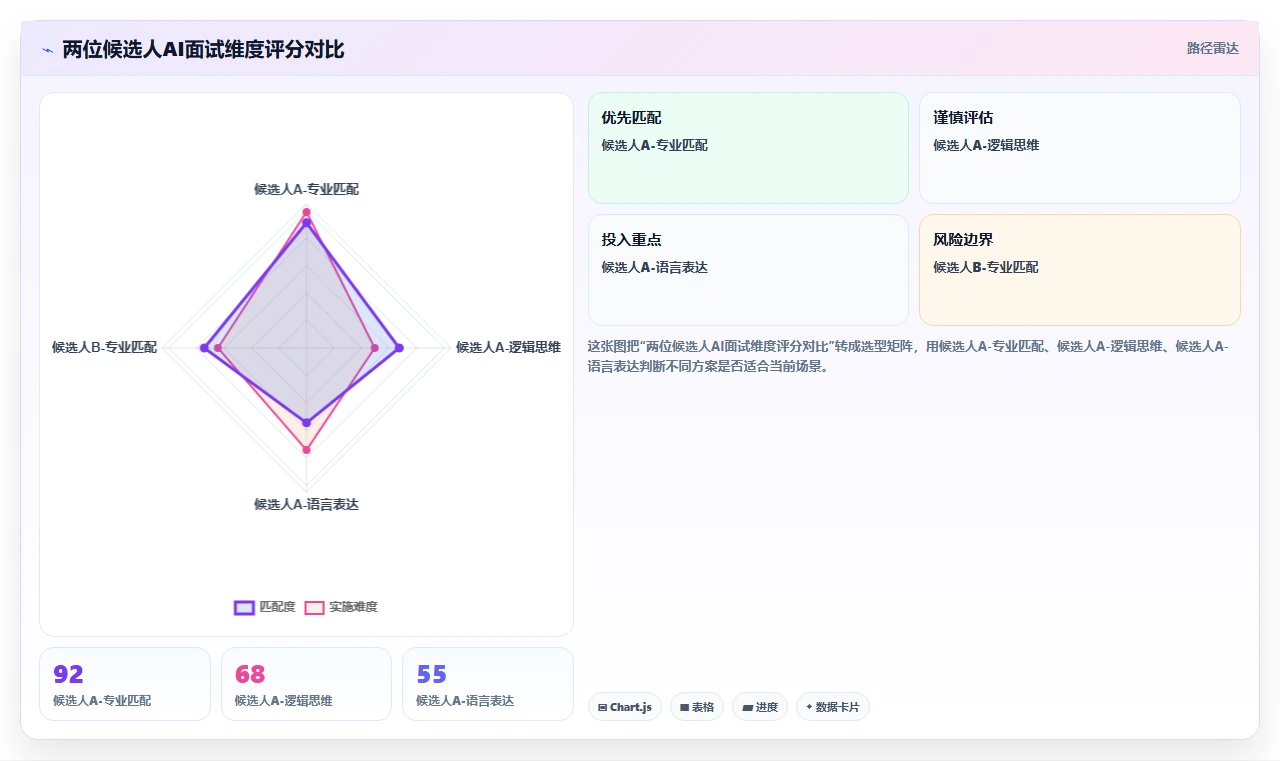Select the 投入重点 card

point(748,270)
